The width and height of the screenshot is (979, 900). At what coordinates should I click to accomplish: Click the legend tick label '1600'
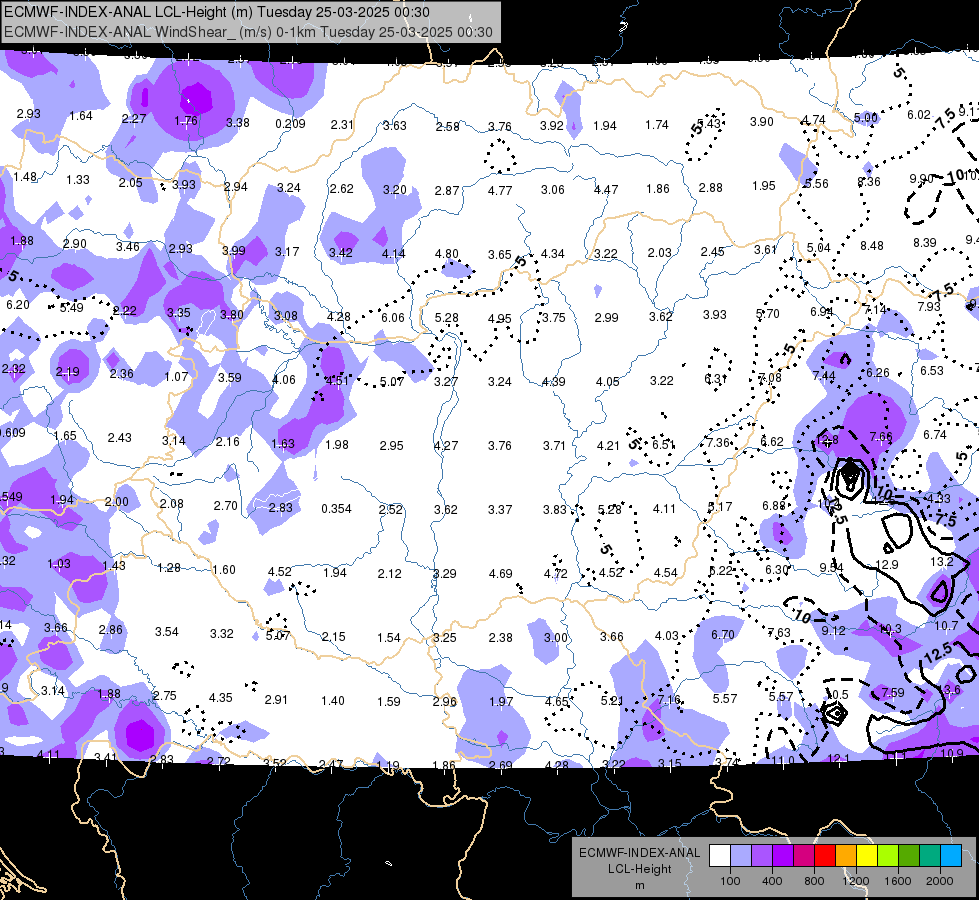coord(897,881)
